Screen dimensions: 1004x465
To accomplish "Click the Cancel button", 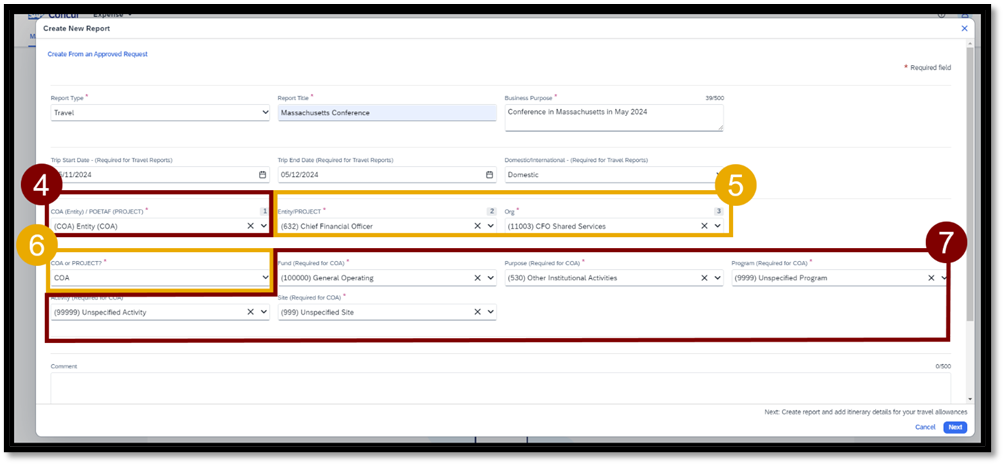I will click(x=925, y=427).
